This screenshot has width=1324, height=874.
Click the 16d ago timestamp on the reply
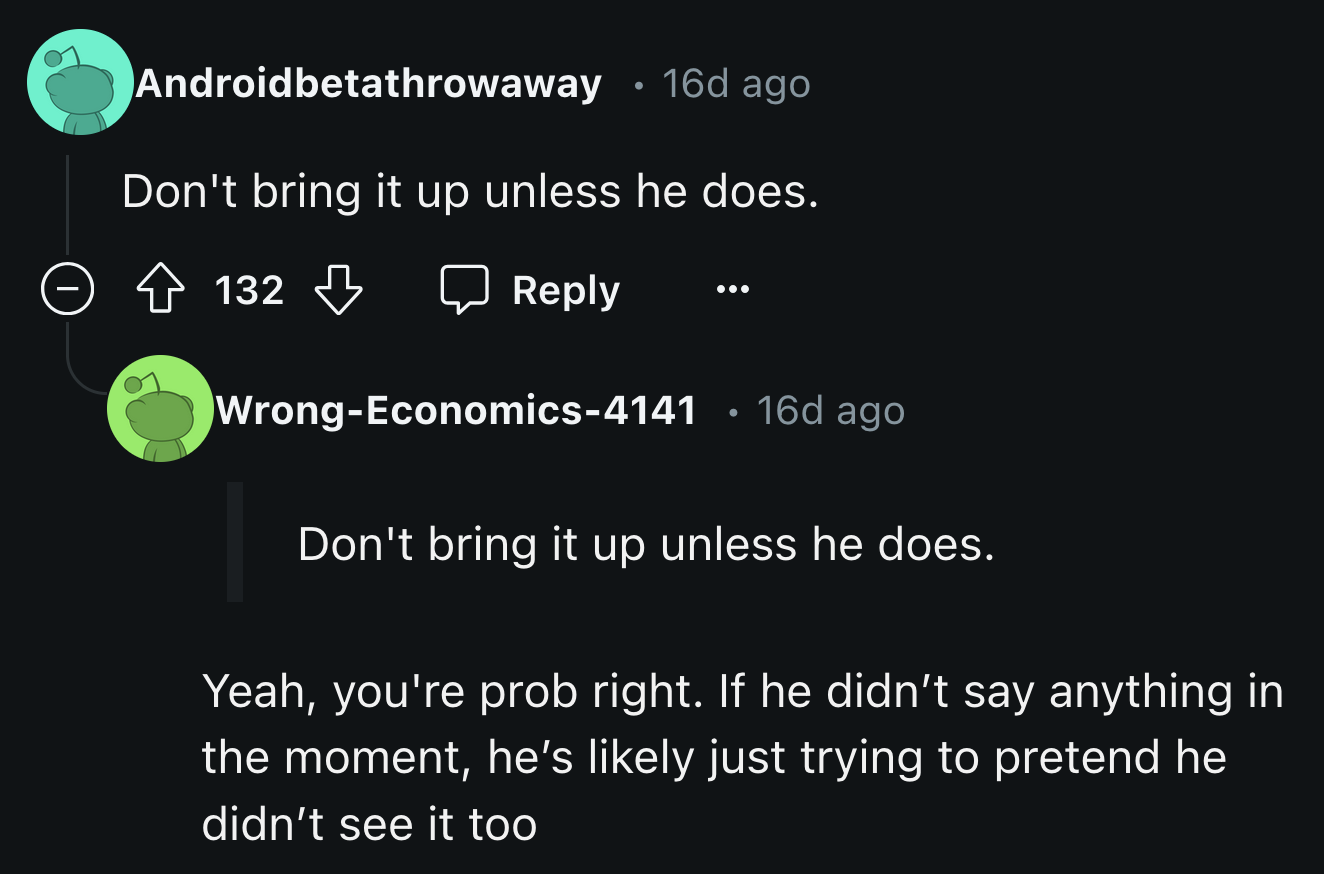[x=830, y=409]
